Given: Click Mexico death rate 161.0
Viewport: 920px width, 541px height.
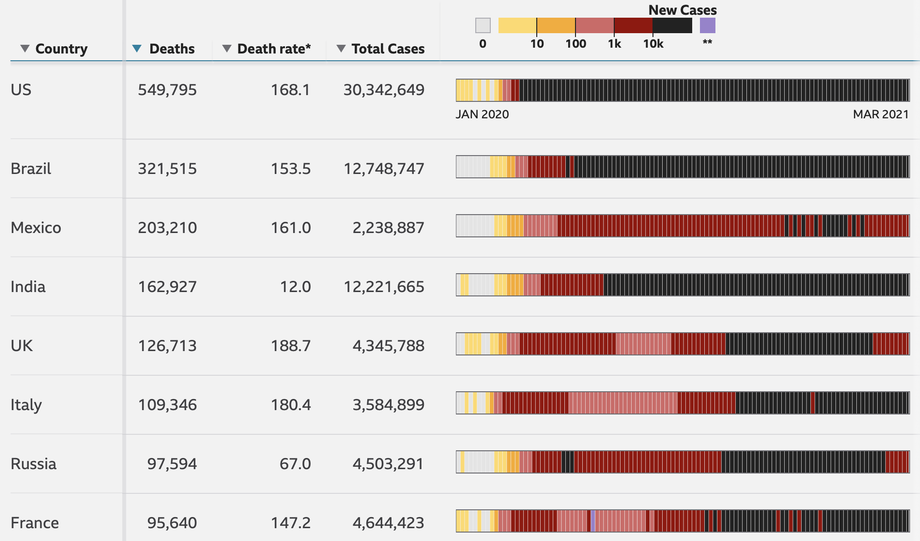Looking at the screenshot, I should pyautogui.click(x=290, y=228).
